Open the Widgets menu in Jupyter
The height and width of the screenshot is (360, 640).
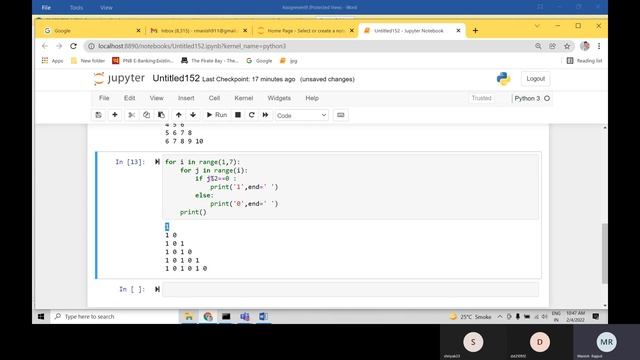tap(279, 98)
